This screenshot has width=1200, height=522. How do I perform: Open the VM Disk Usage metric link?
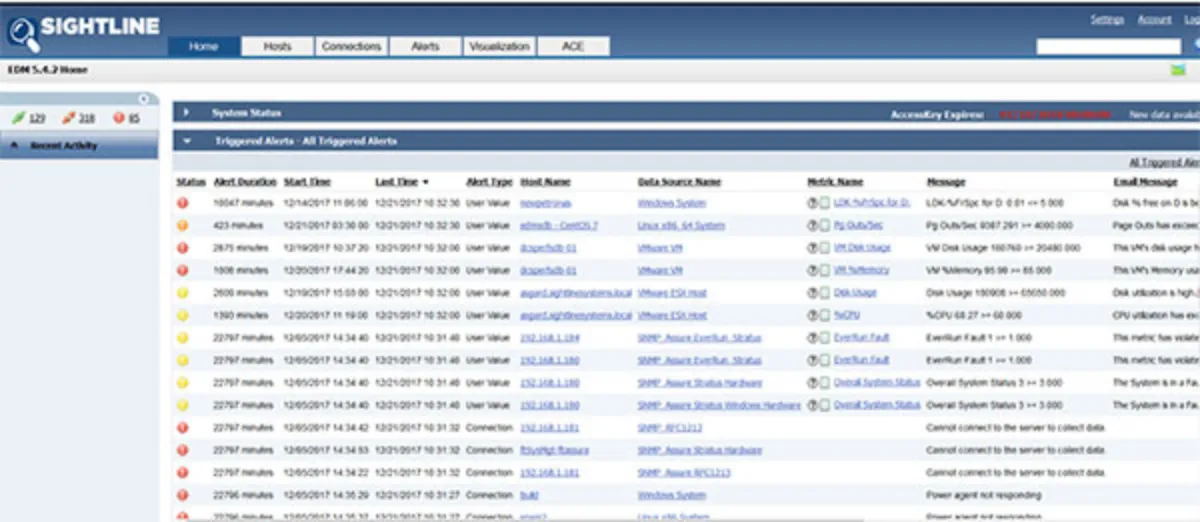[x=862, y=248]
